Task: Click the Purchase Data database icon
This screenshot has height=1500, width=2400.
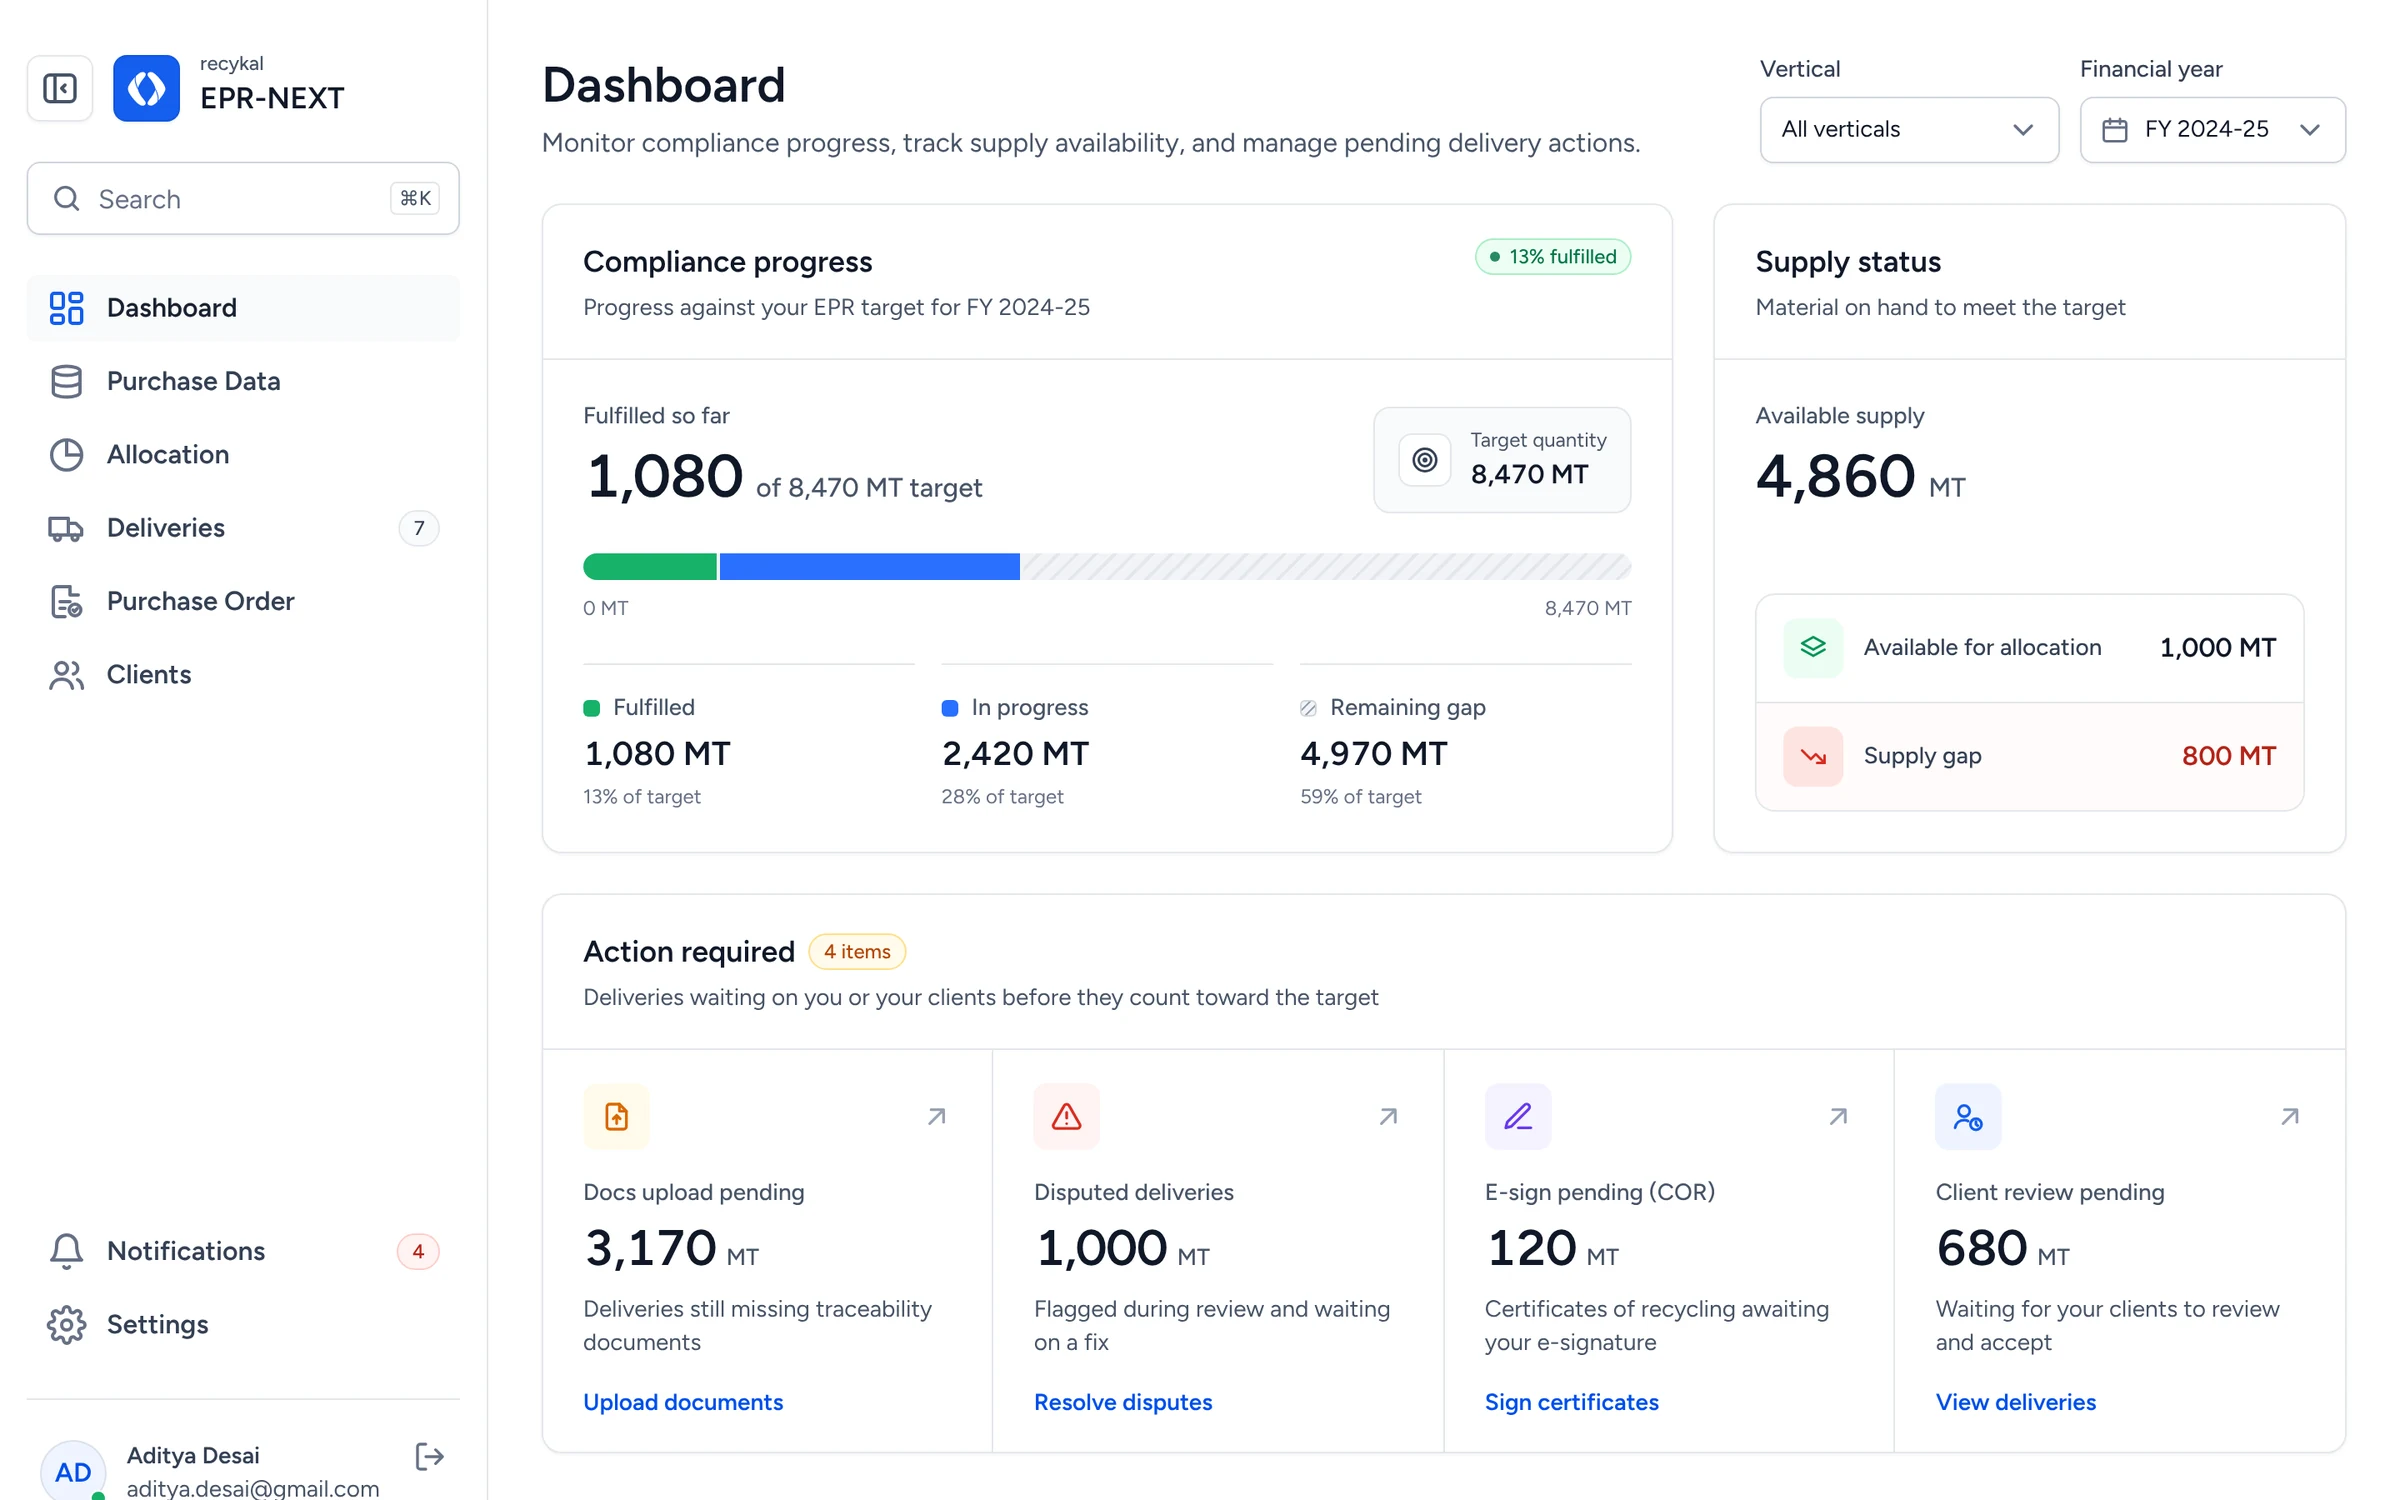Action: tap(66, 381)
